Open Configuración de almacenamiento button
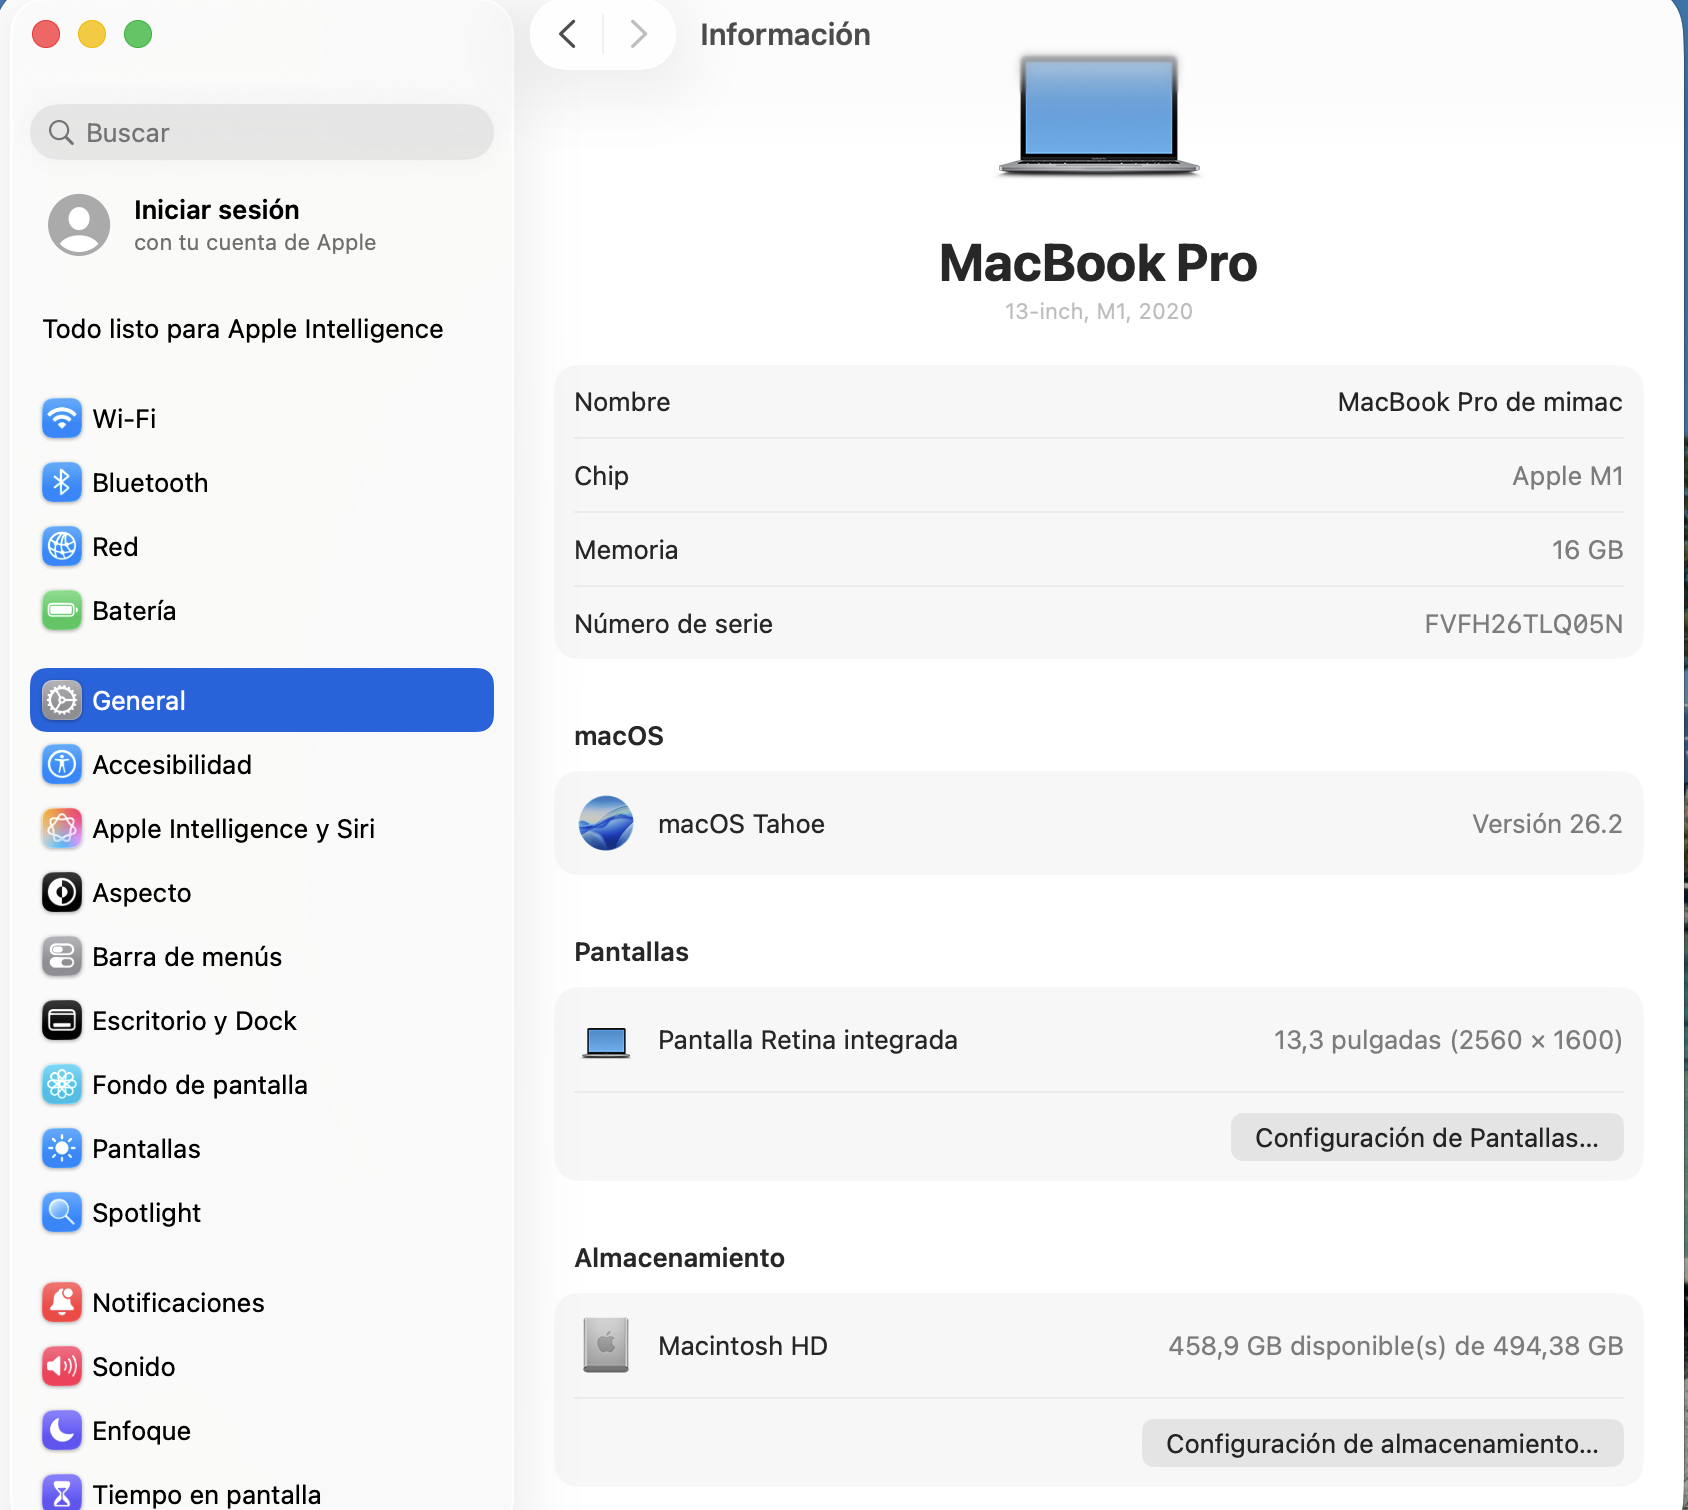 1383,1443
